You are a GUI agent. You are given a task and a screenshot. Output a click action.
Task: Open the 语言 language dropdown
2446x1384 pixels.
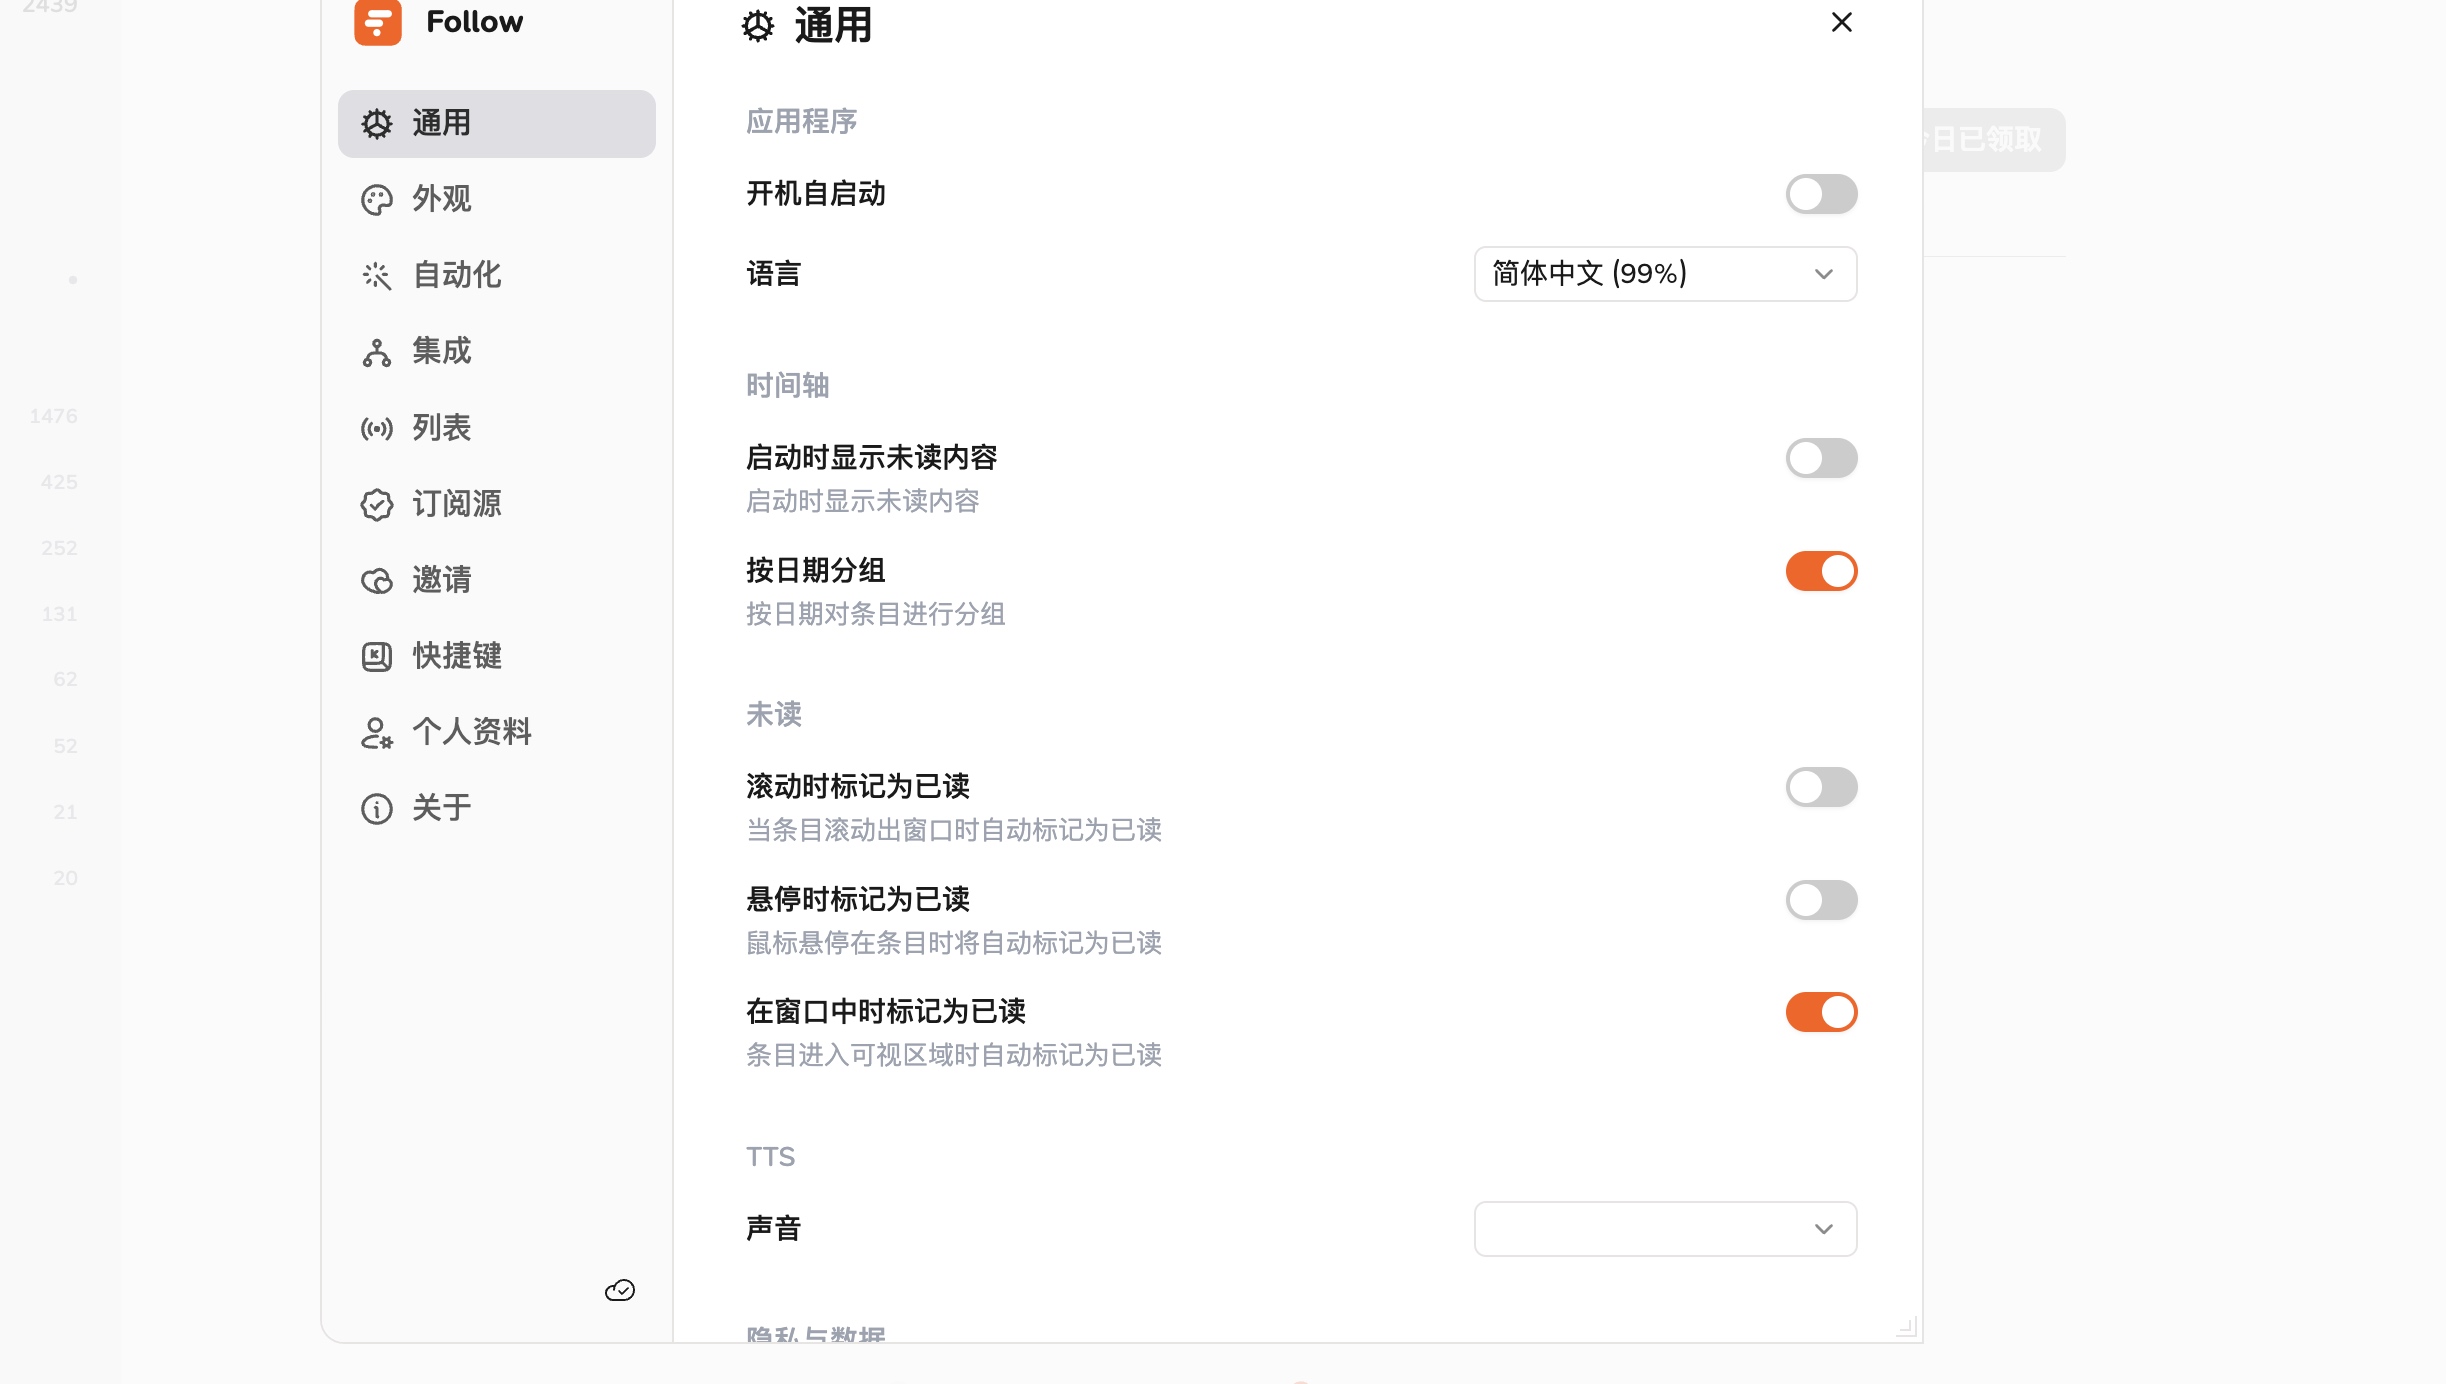coord(1665,274)
